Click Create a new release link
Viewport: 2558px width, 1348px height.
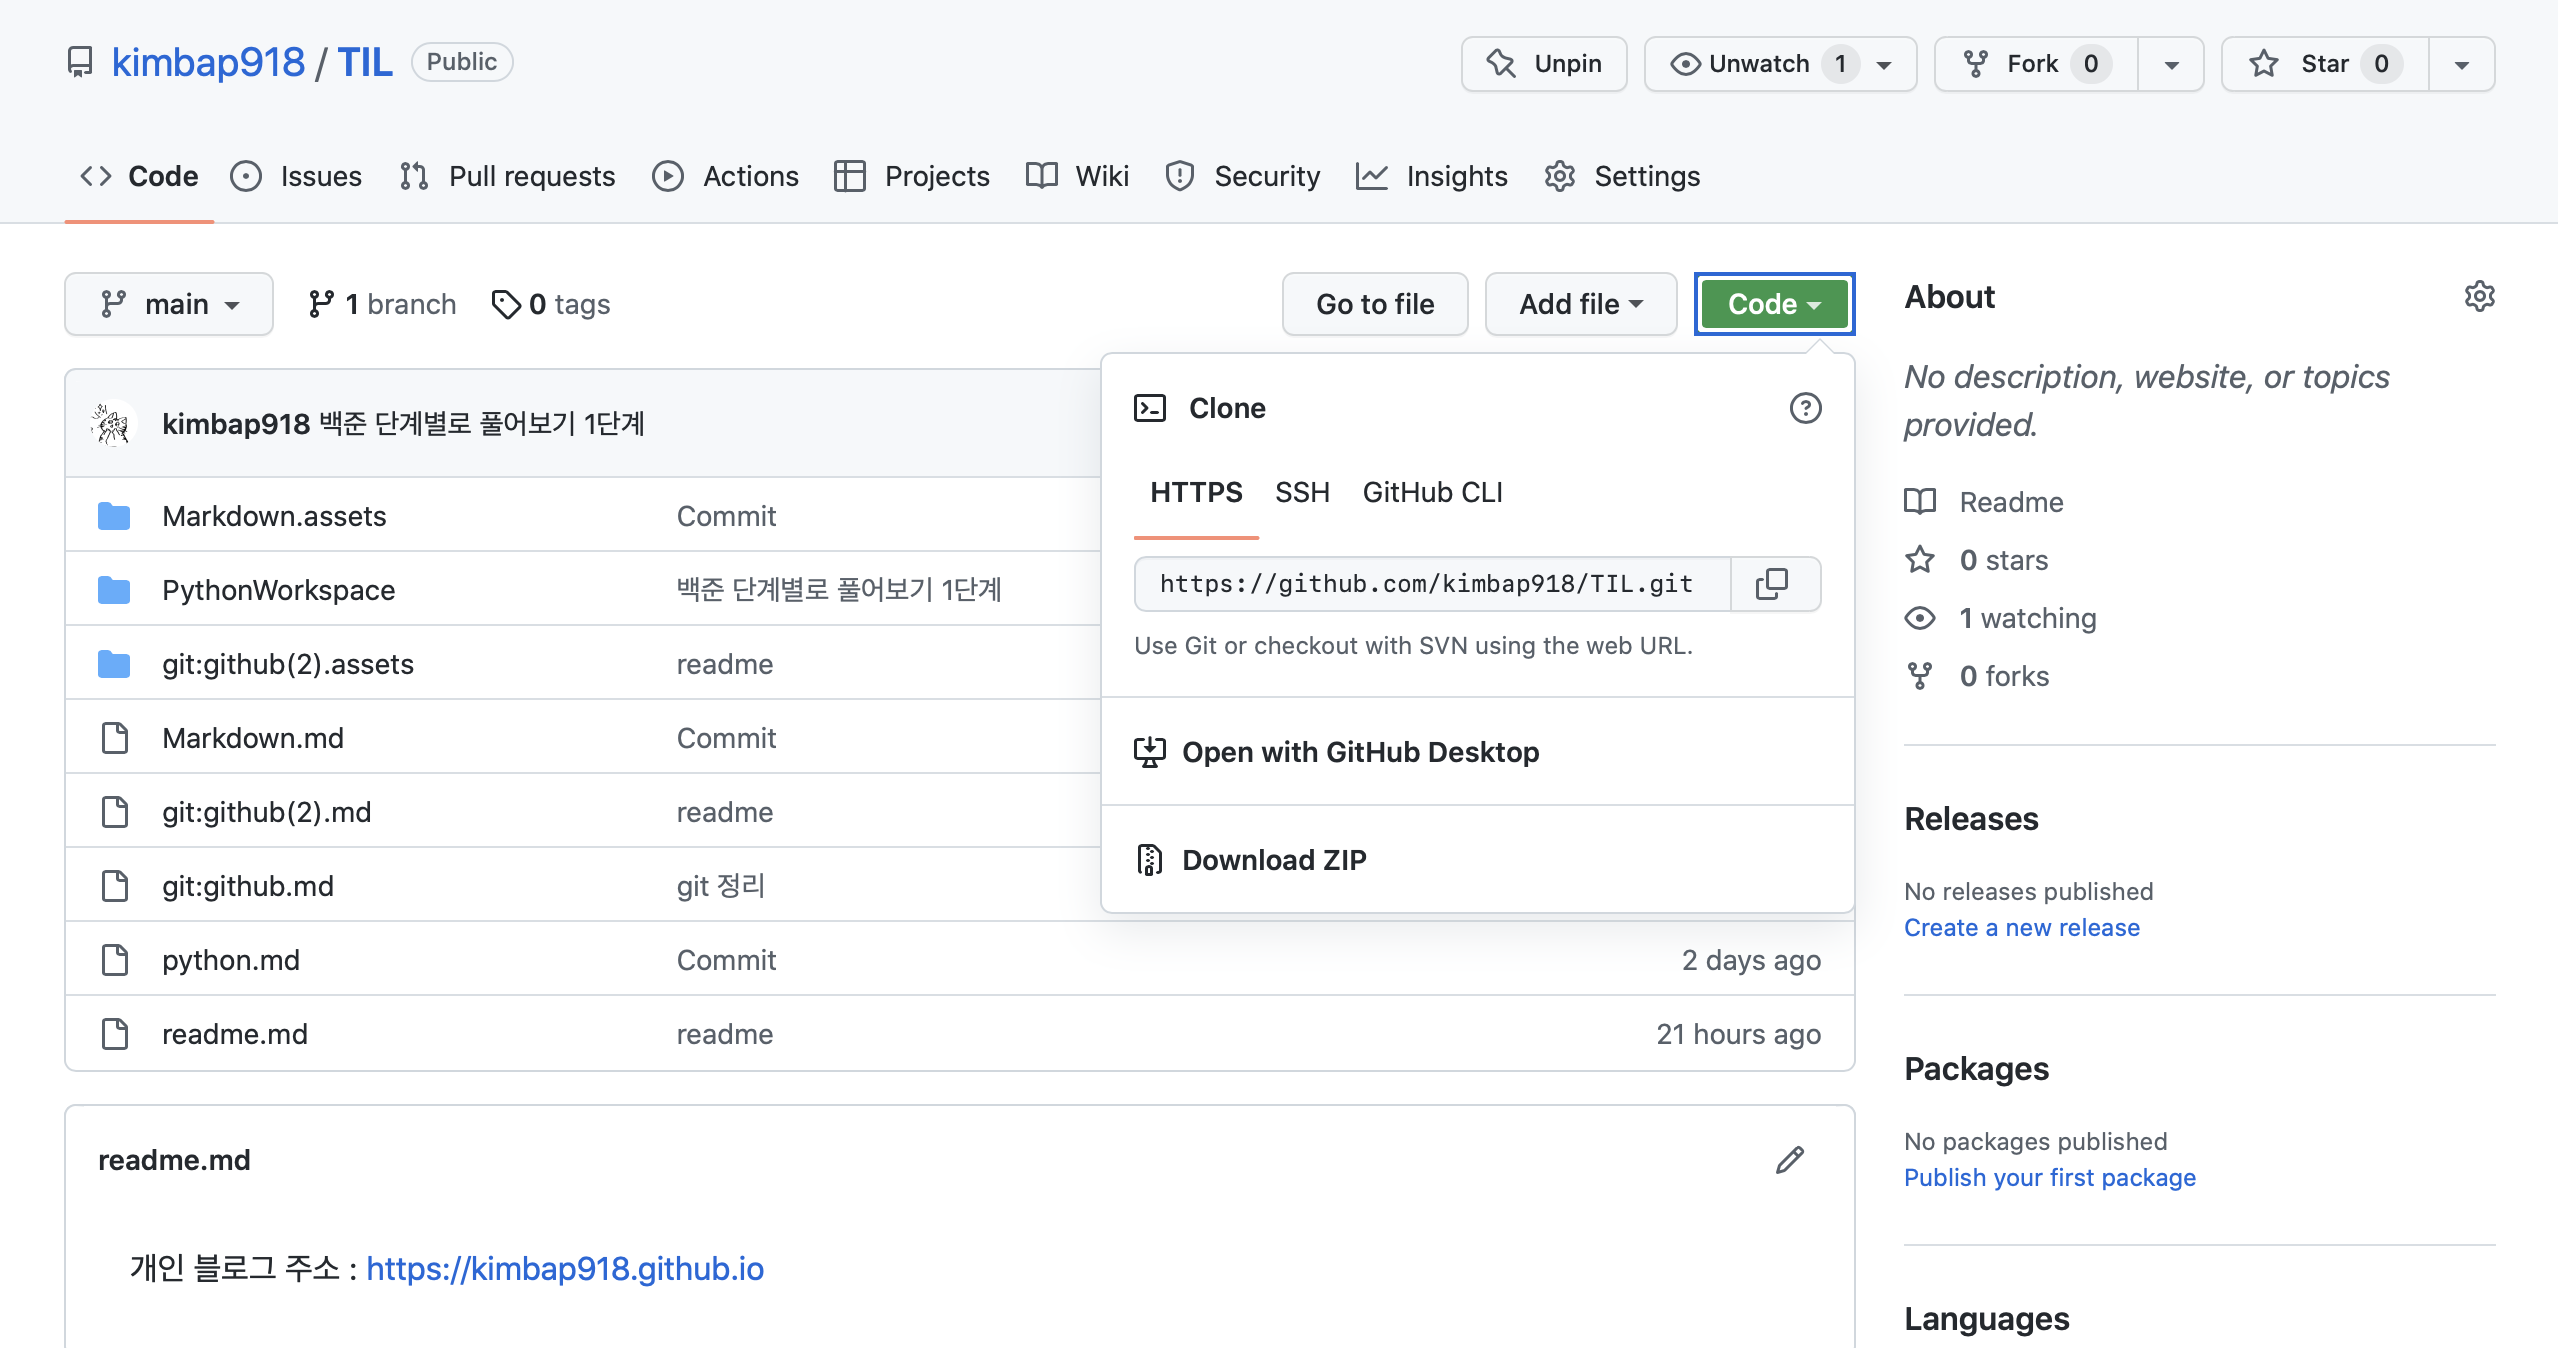click(2021, 928)
